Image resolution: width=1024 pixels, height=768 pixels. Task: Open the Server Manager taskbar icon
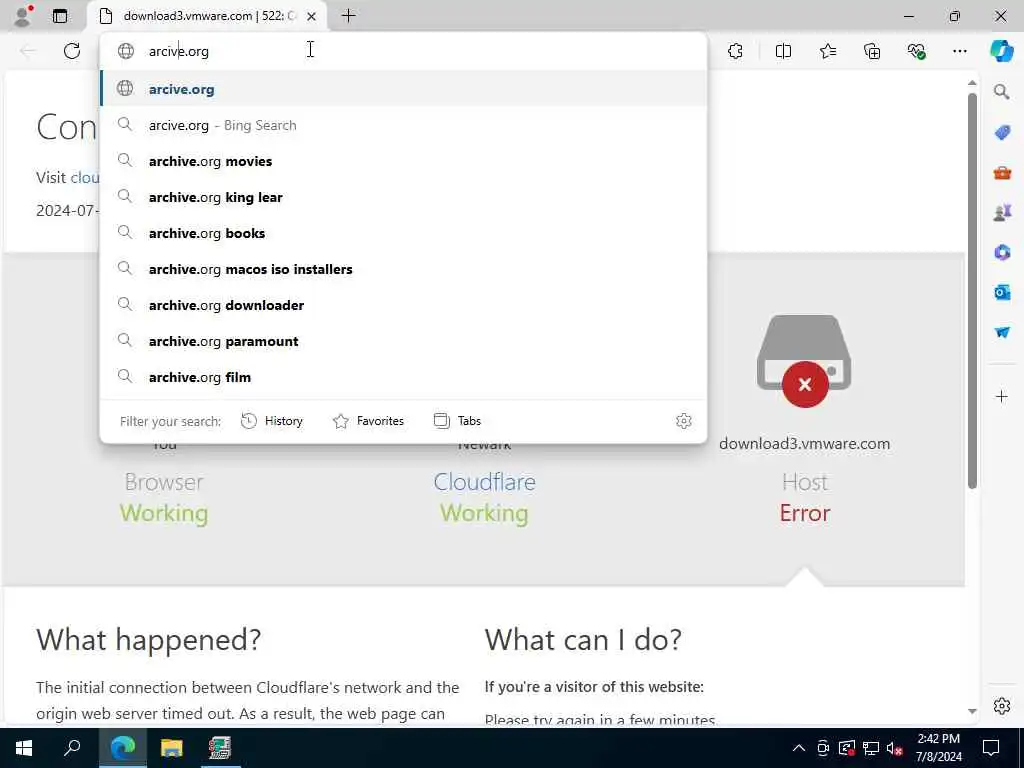(x=220, y=748)
